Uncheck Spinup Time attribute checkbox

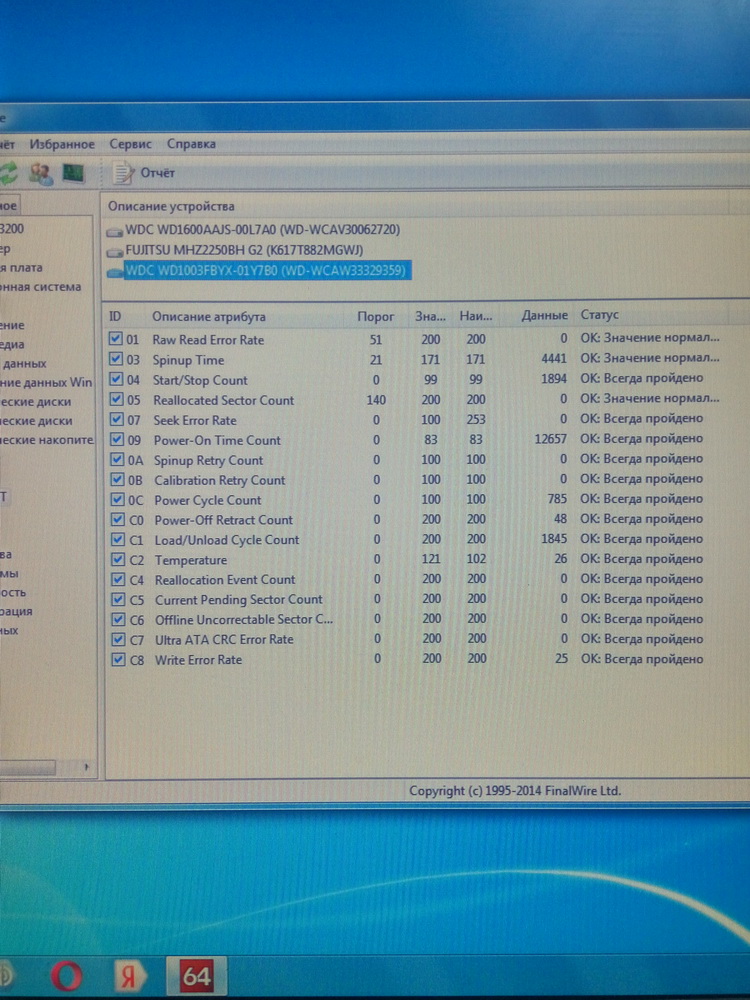point(115,359)
